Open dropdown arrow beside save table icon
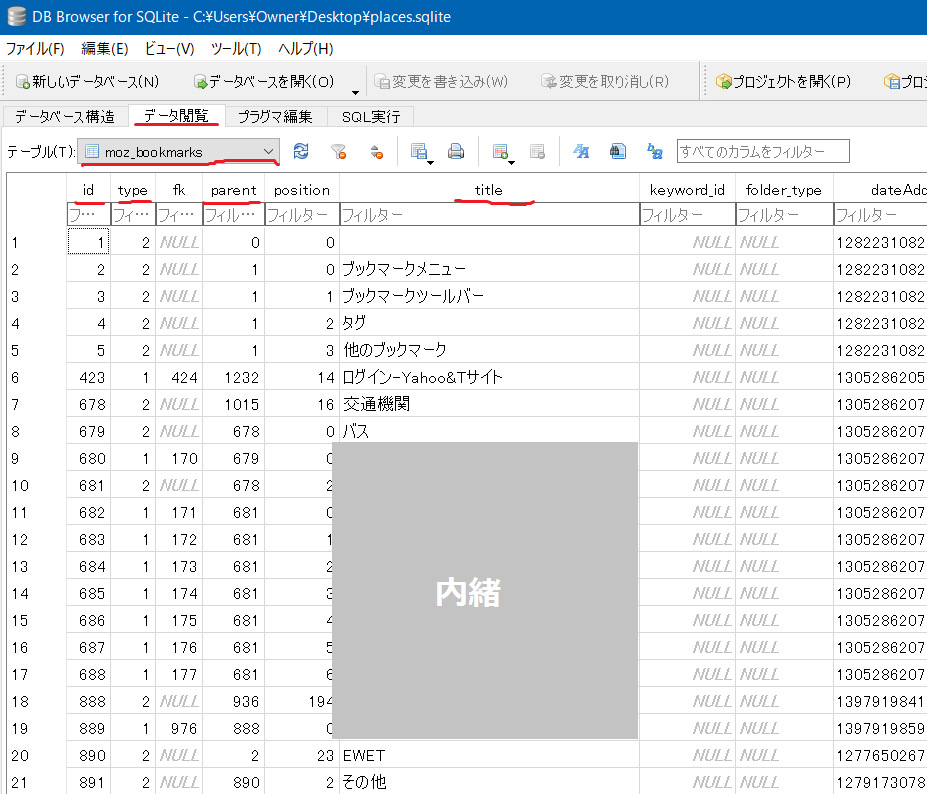This screenshot has width=927, height=794. coord(430,163)
